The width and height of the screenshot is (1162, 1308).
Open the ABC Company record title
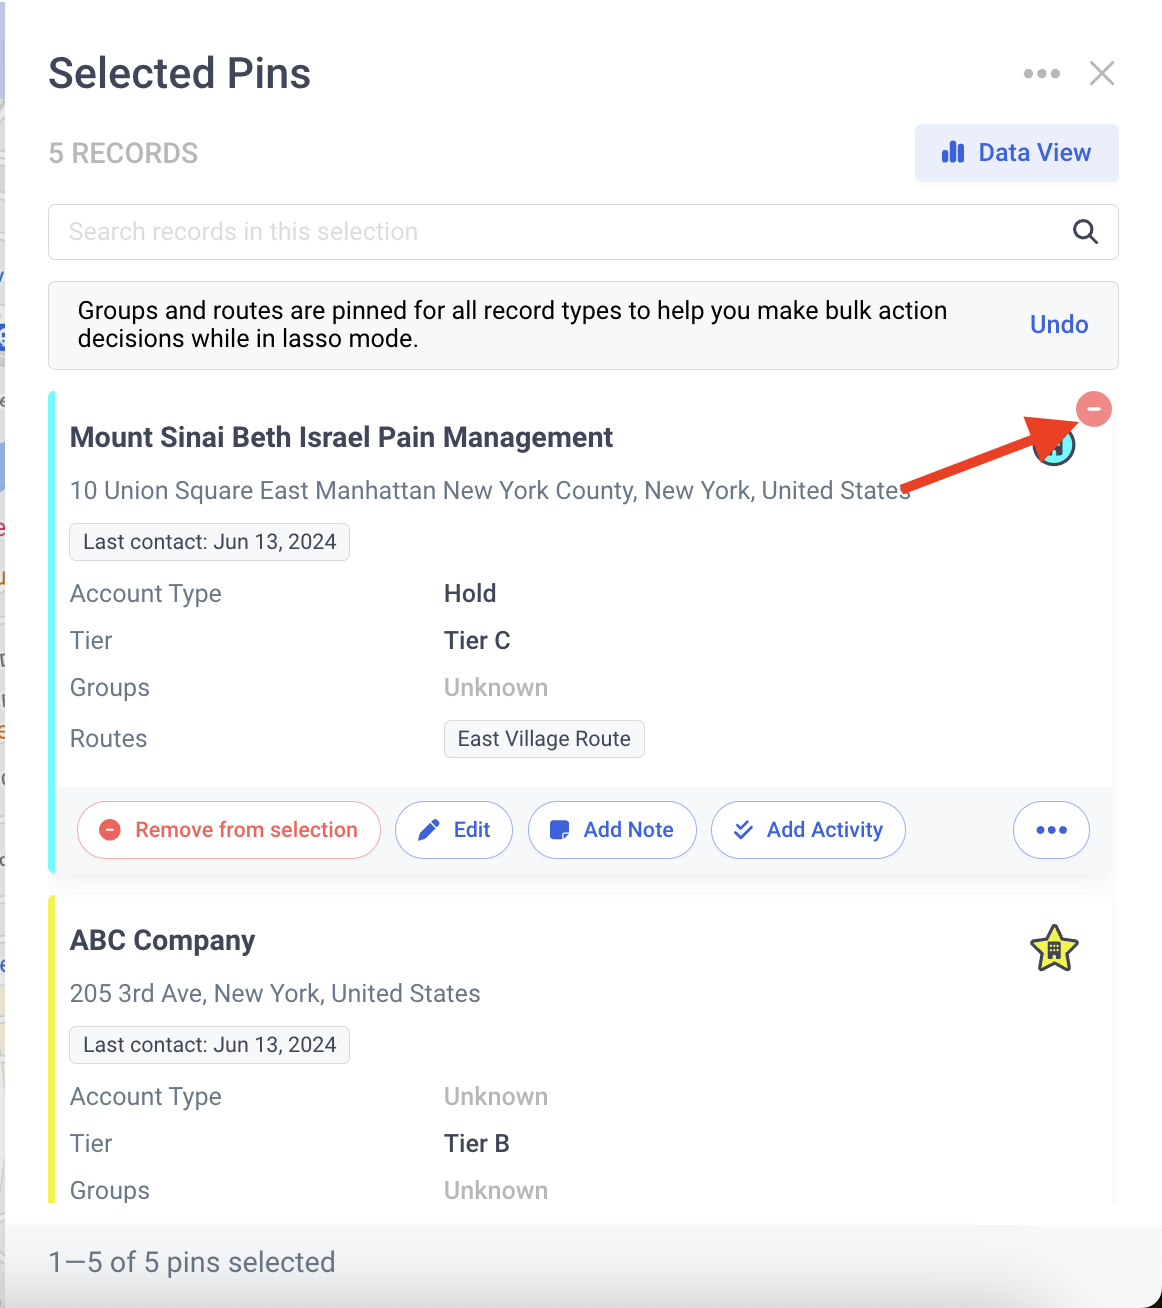pos(163,940)
